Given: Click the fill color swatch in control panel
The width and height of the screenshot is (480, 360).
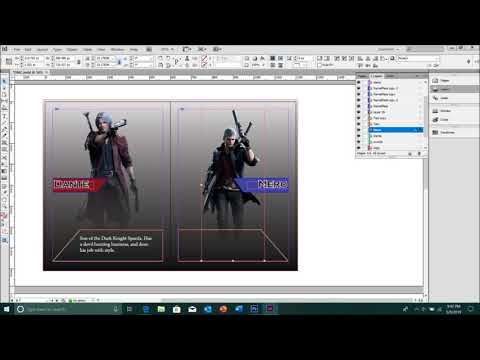Looking at the screenshot, I should (204, 58).
